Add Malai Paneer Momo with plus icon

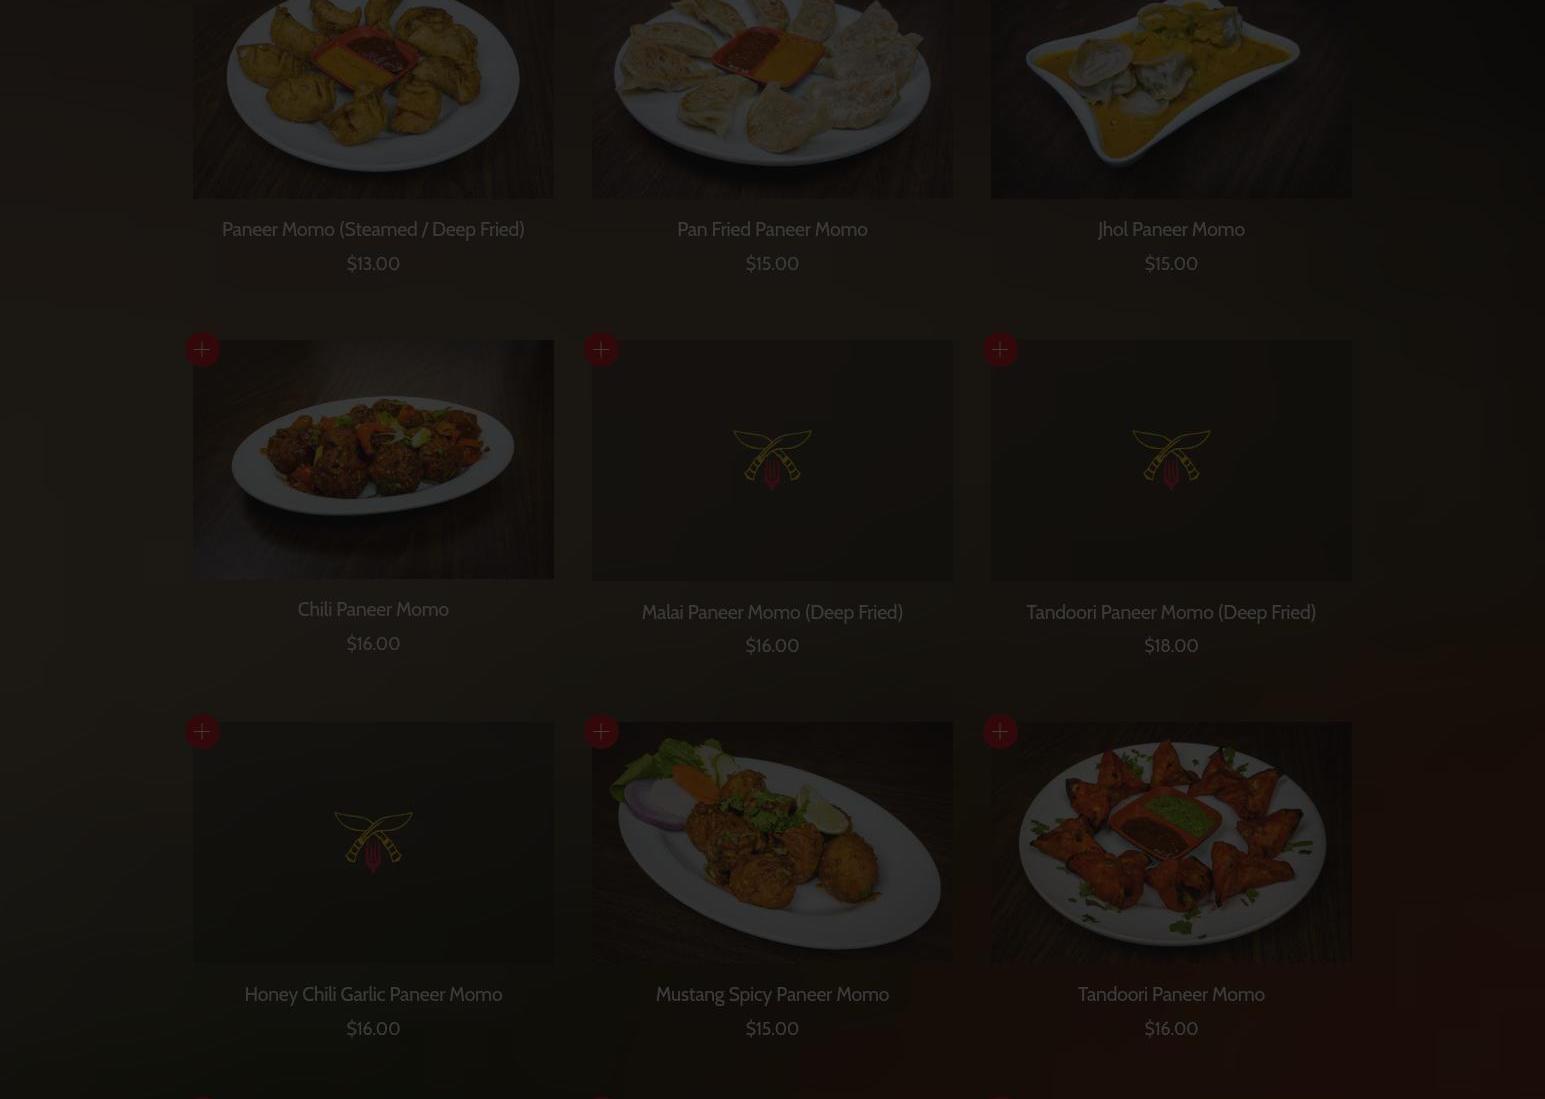point(601,349)
